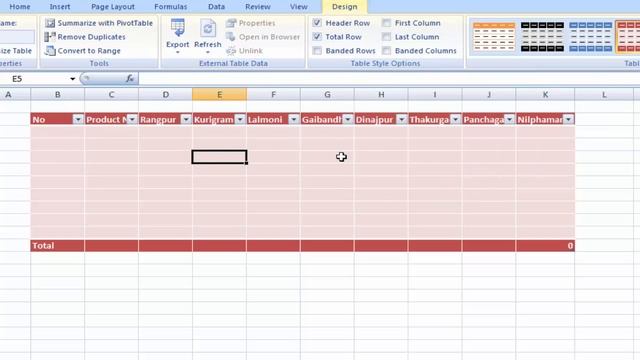This screenshot has width=640, height=360.
Task: Apply the blue table style thumbnail
Action: click(590, 37)
